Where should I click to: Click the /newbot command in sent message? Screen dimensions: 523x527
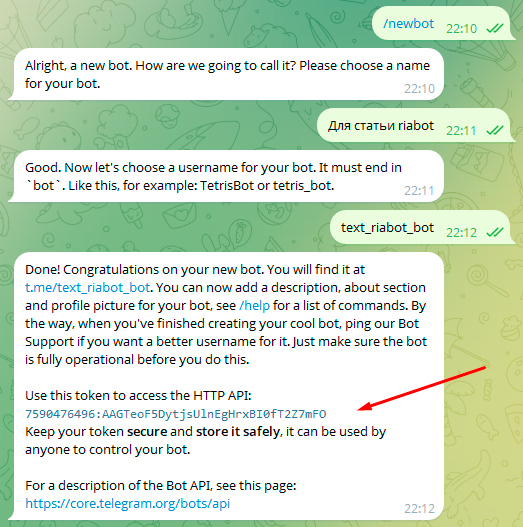click(408, 24)
